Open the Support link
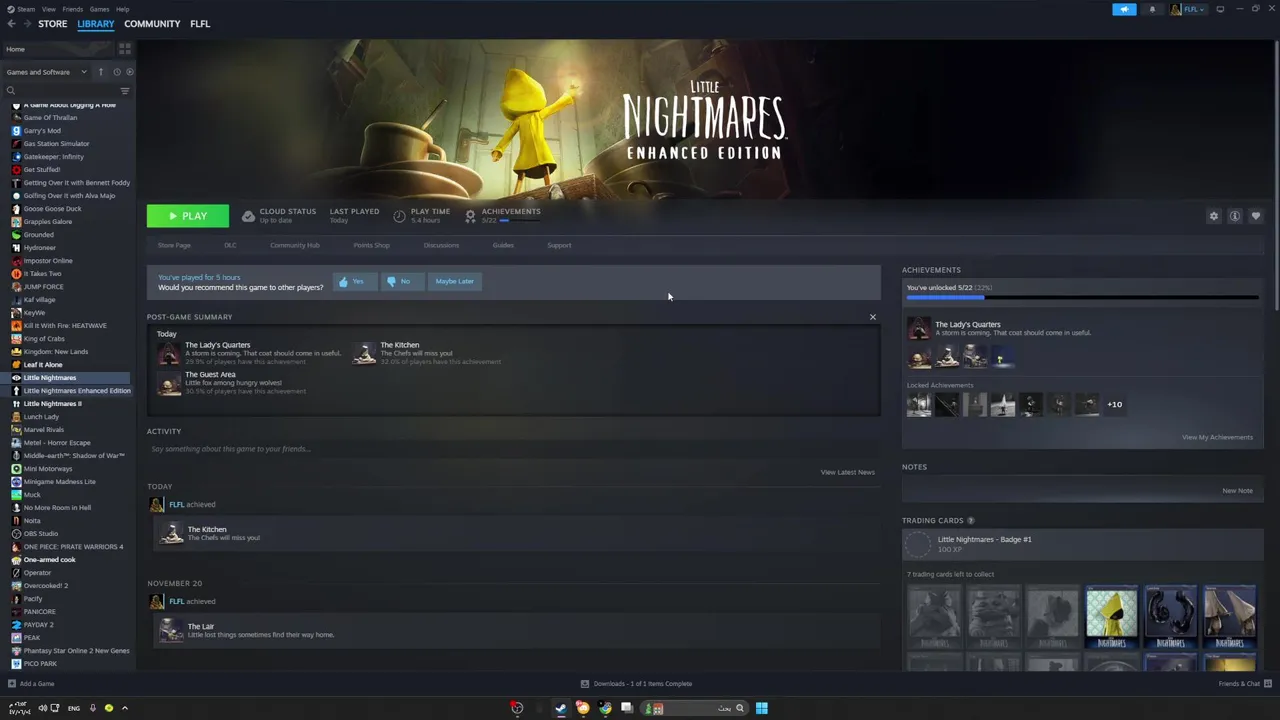 pyautogui.click(x=559, y=245)
